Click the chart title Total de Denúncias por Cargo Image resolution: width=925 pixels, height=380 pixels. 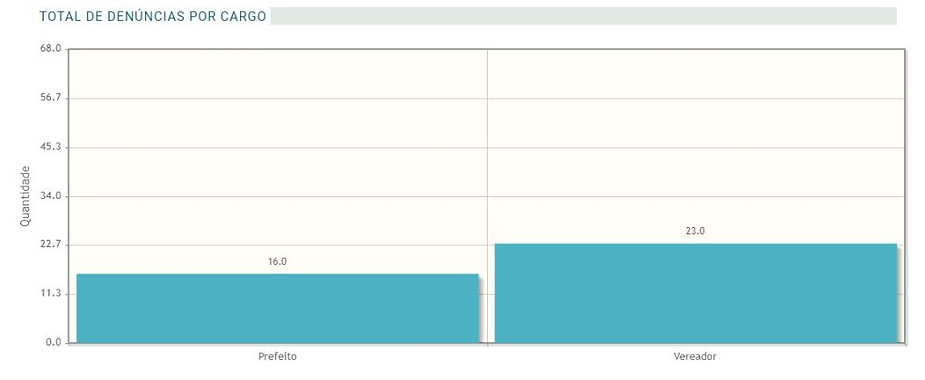click(153, 17)
